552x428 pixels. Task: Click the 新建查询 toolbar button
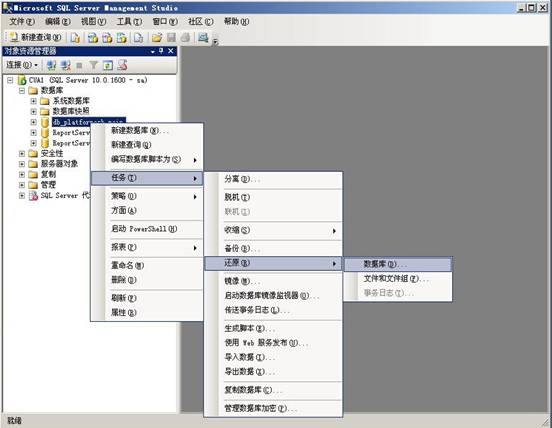point(35,37)
